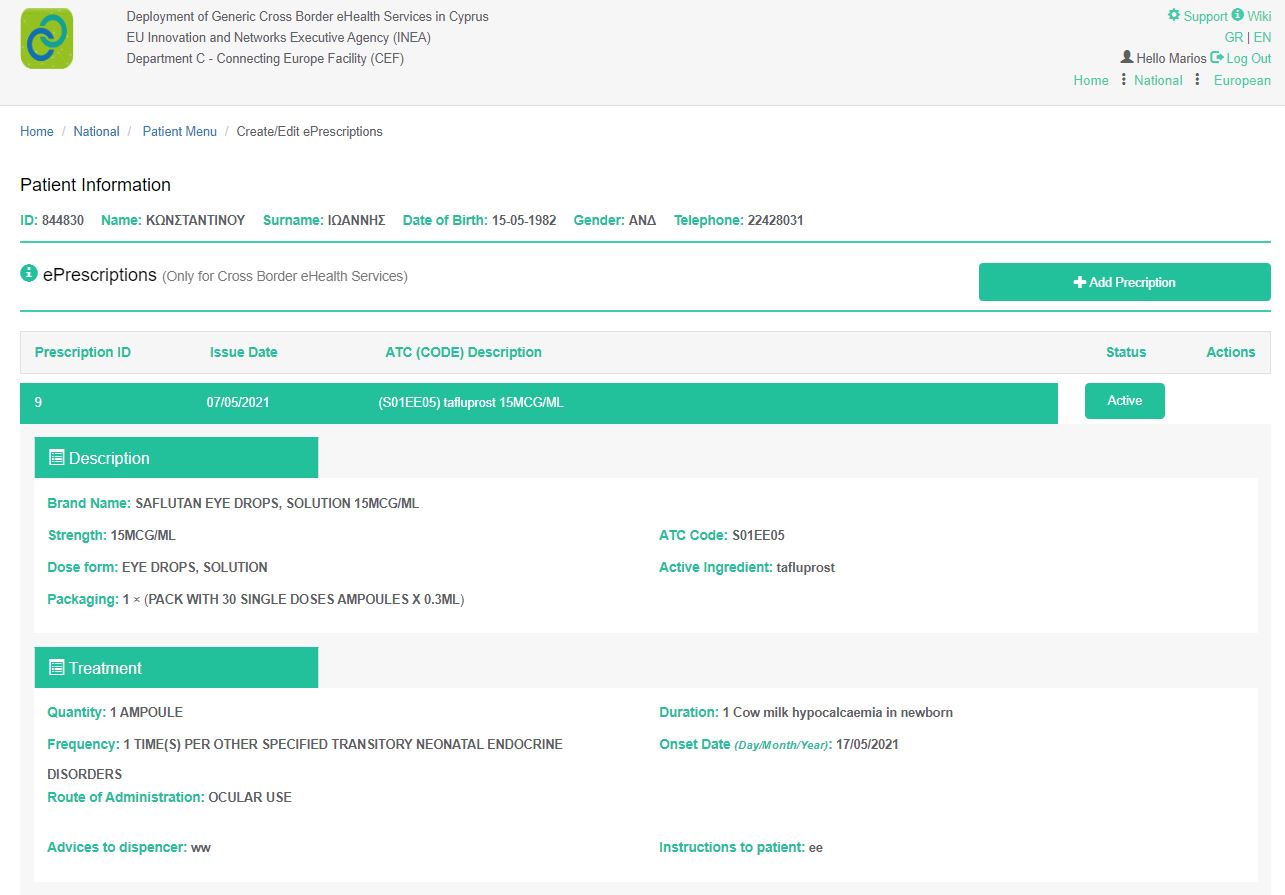Click the info icon next to ePrescriptions
Screen dimensions: 1285x895
click(29, 273)
